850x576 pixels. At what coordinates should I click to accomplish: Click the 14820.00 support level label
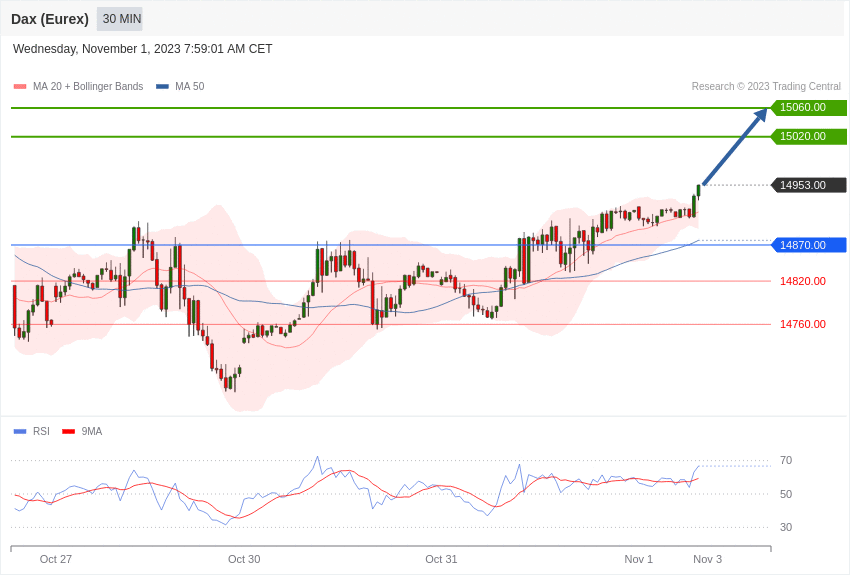[803, 281]
